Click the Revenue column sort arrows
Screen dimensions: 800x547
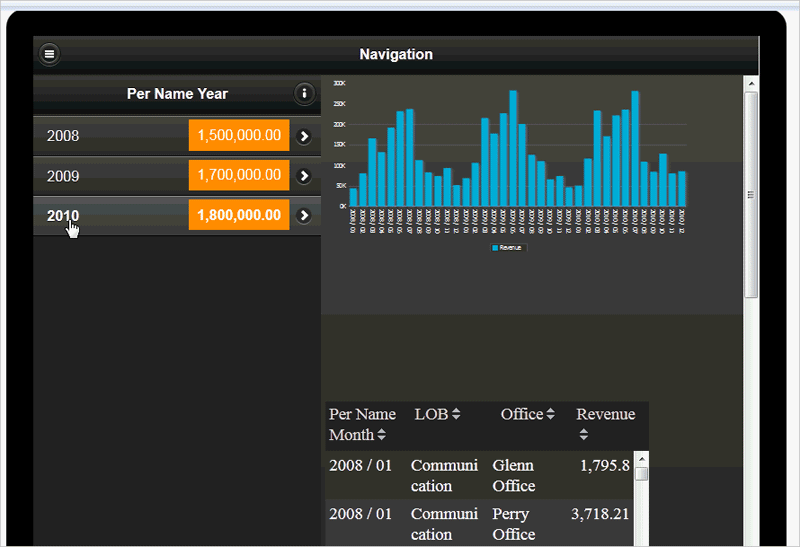[x=583, y=436]
